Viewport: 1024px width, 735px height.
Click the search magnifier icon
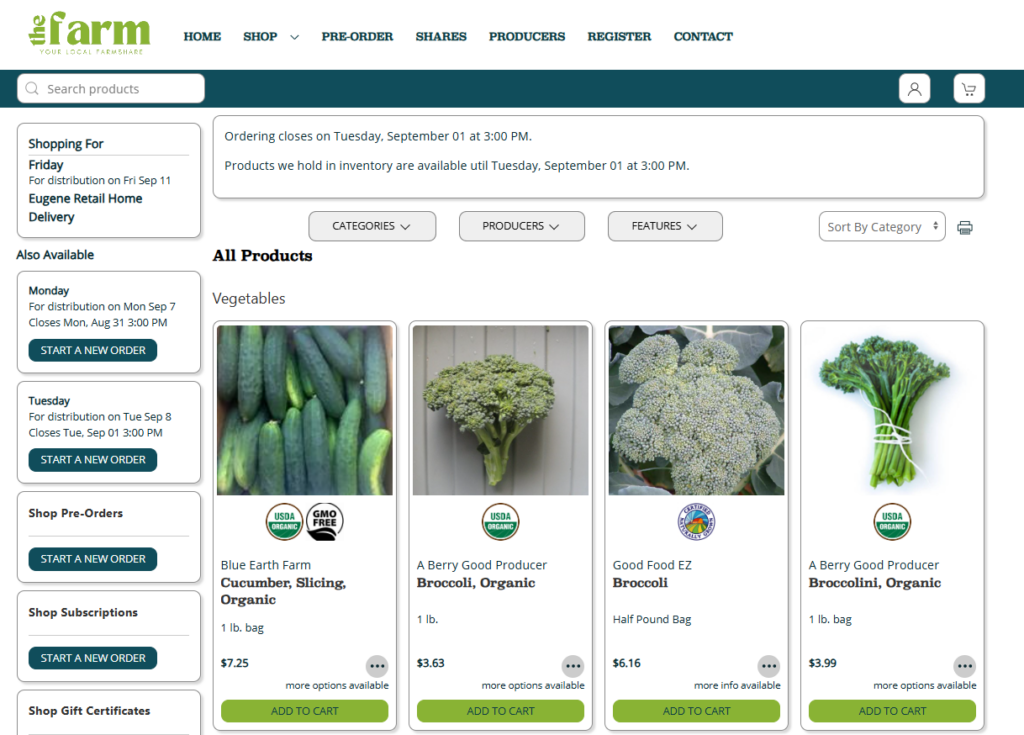(32, 88)
